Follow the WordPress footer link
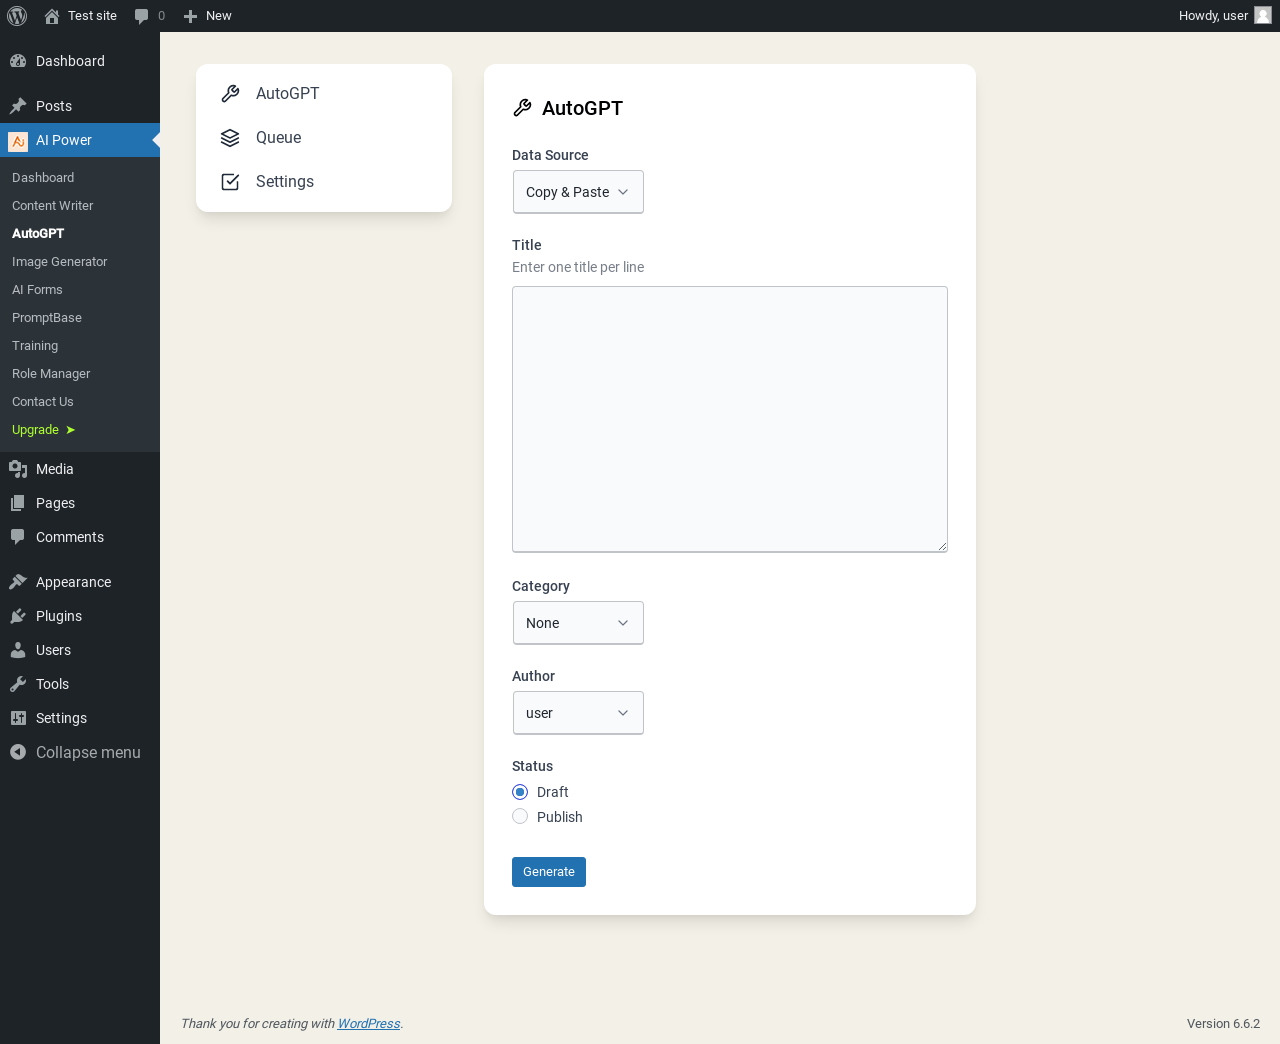This screenshot has height=1044, width=1280. 369,1024
